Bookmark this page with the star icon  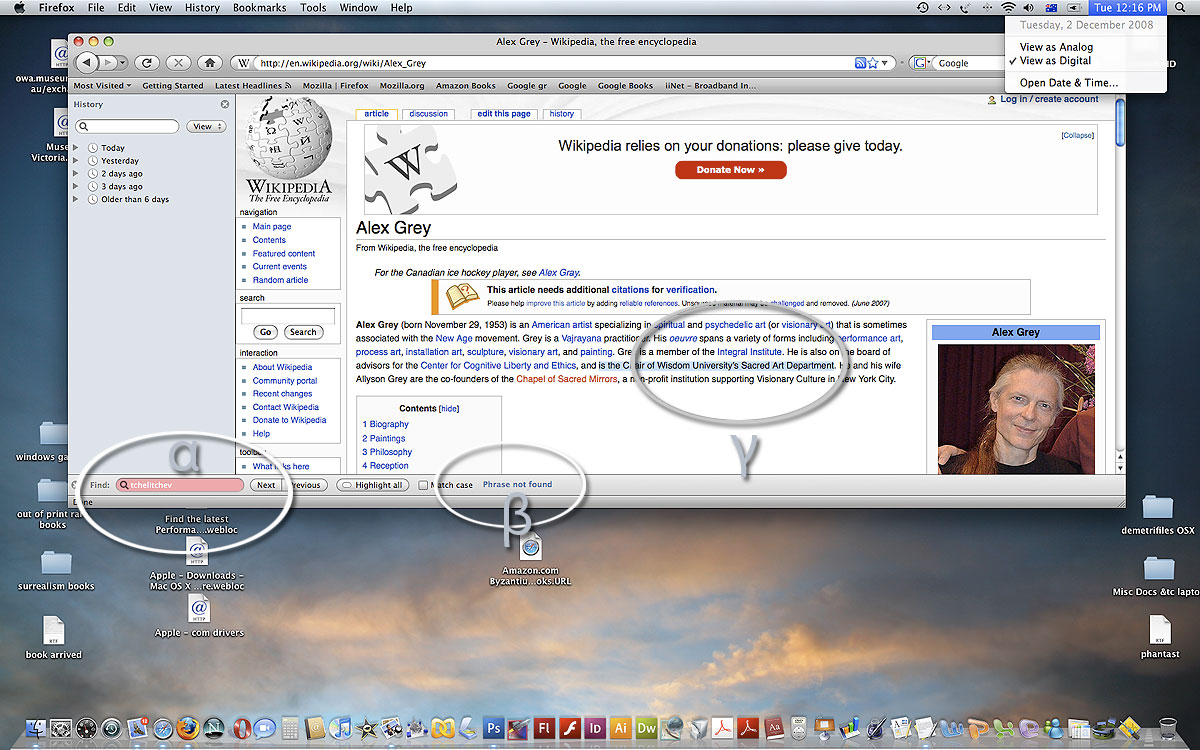pyautogui.click(x=873, y=63)
